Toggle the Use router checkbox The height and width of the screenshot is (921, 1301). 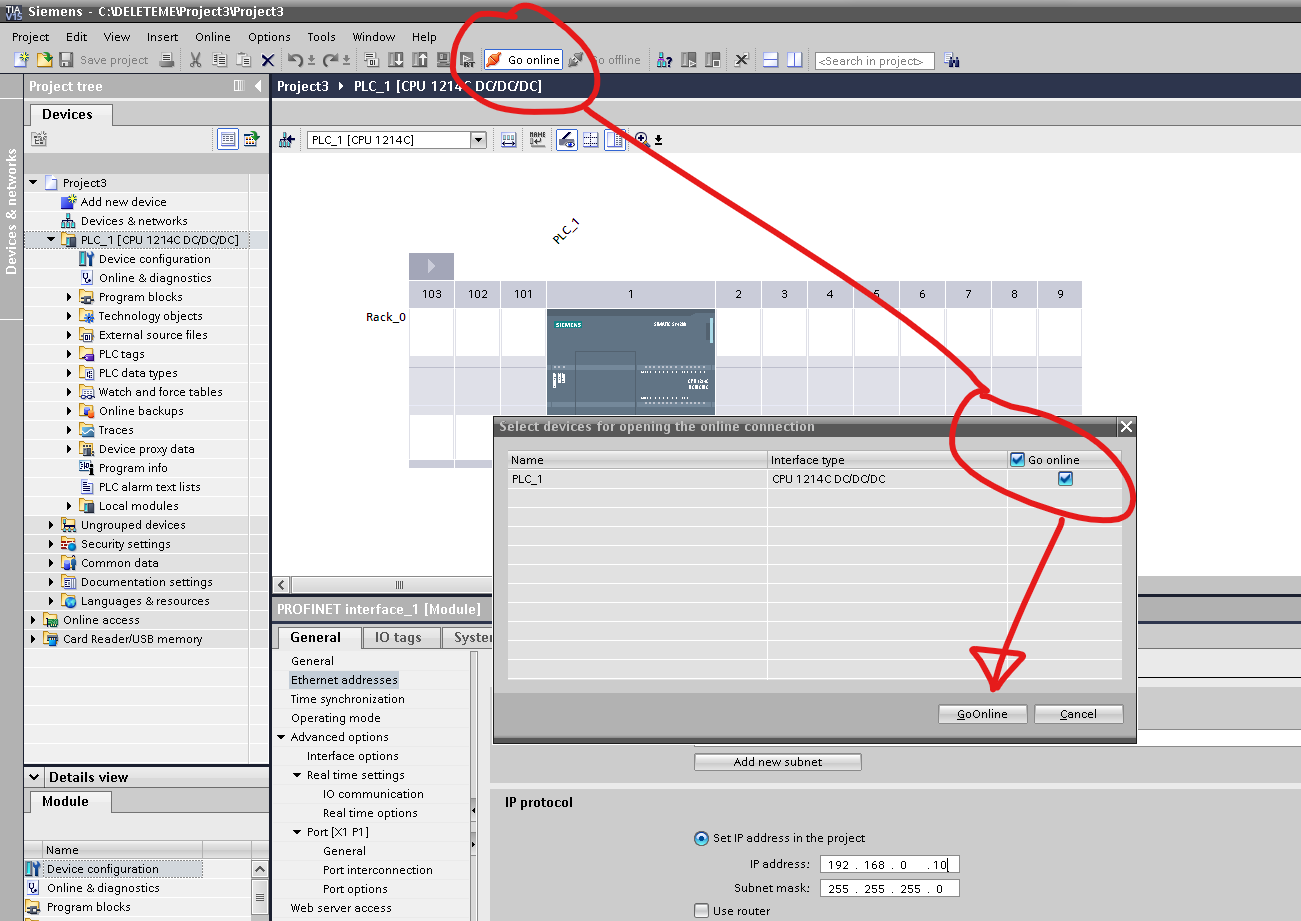(x=701, y=911)
